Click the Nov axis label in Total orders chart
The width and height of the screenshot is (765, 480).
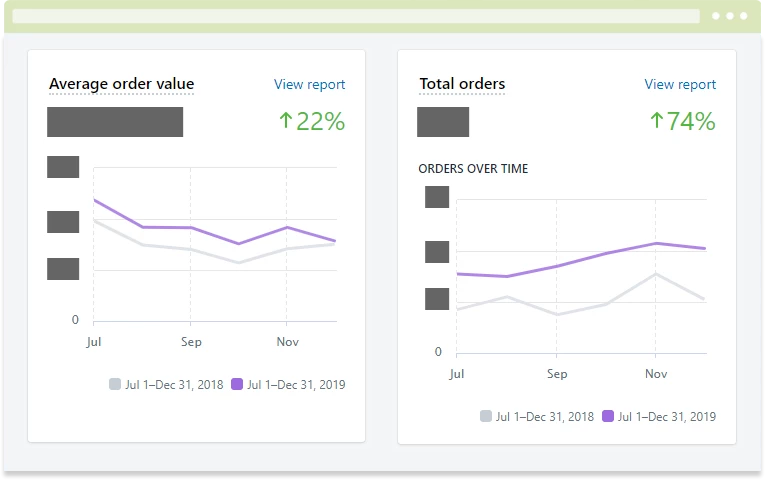pos(656,374)
